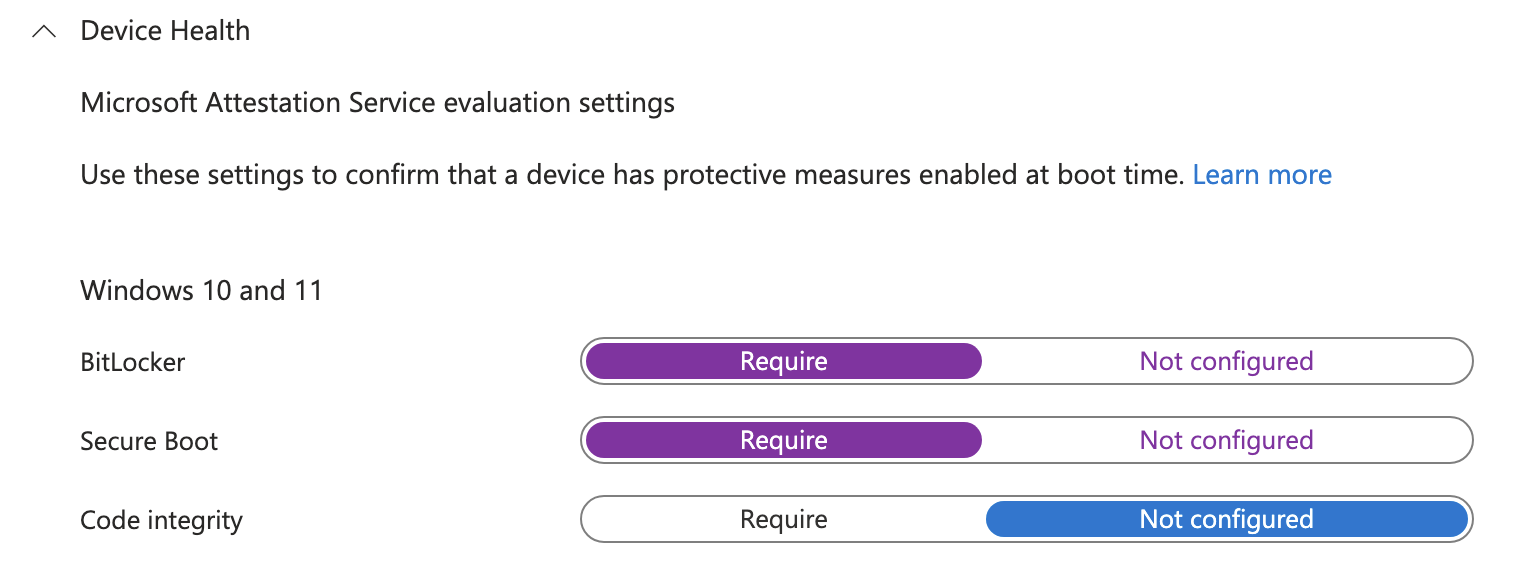The image size is (1514, 578).
Task: Click the purple Require segment for Secure Boot
Action: pyautogui.click(x=783, y=440)
